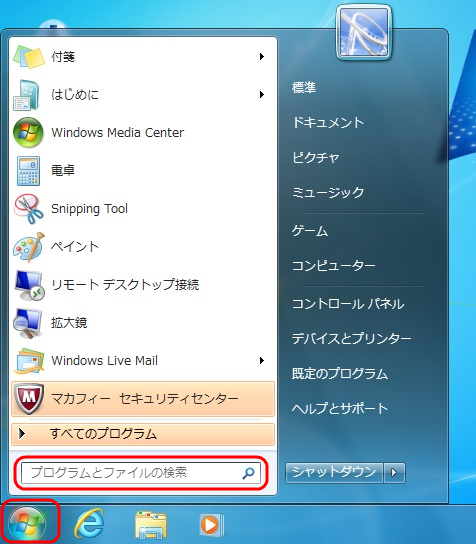Expand the 付箋 jump list arrow
476x544 pixels.
coord(262,57)
